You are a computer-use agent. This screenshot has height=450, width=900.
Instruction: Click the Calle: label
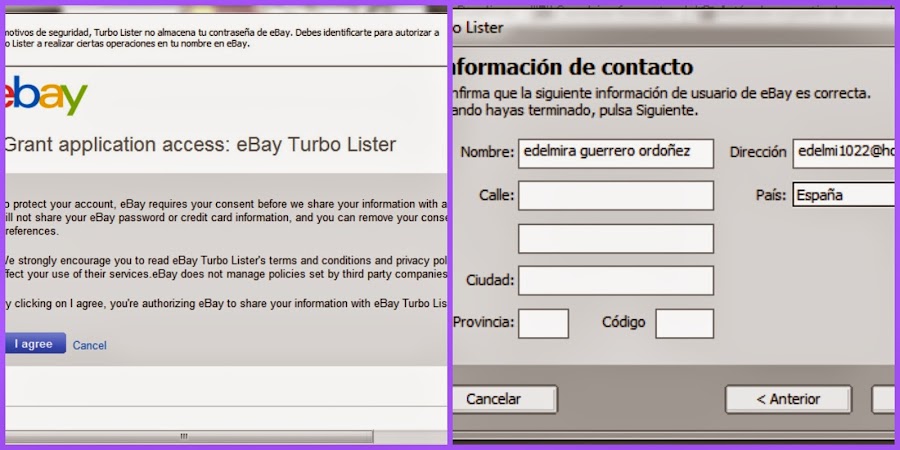coord(496,195)
